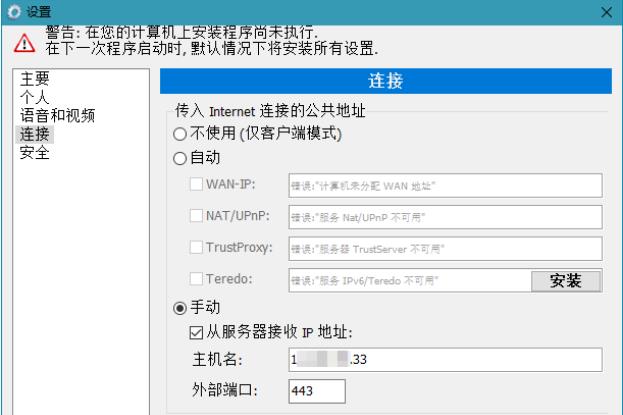Image resolution: width=623 pixels, height=415 pixels.
Task: Tick the Teredo checkbox
Action: tap(196, 279)
